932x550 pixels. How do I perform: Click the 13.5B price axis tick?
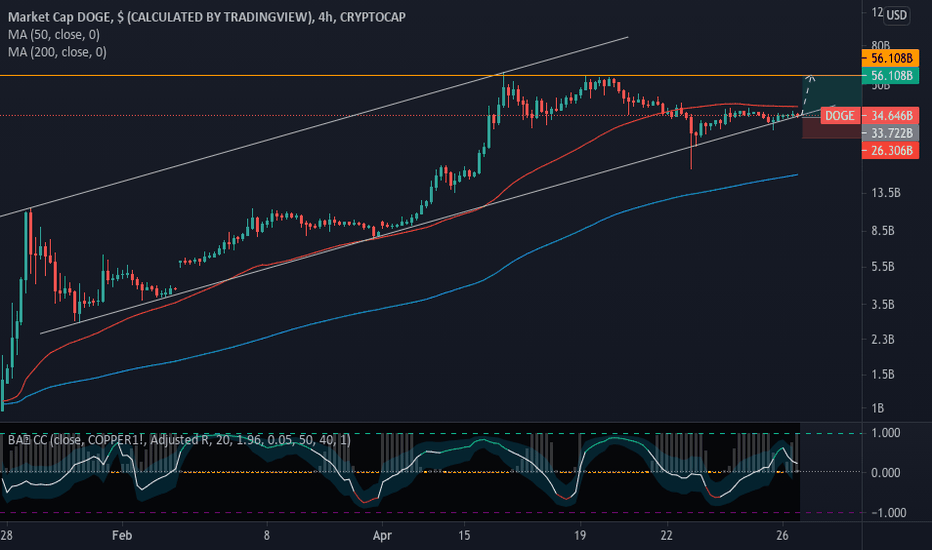click(x=886, y=193)
